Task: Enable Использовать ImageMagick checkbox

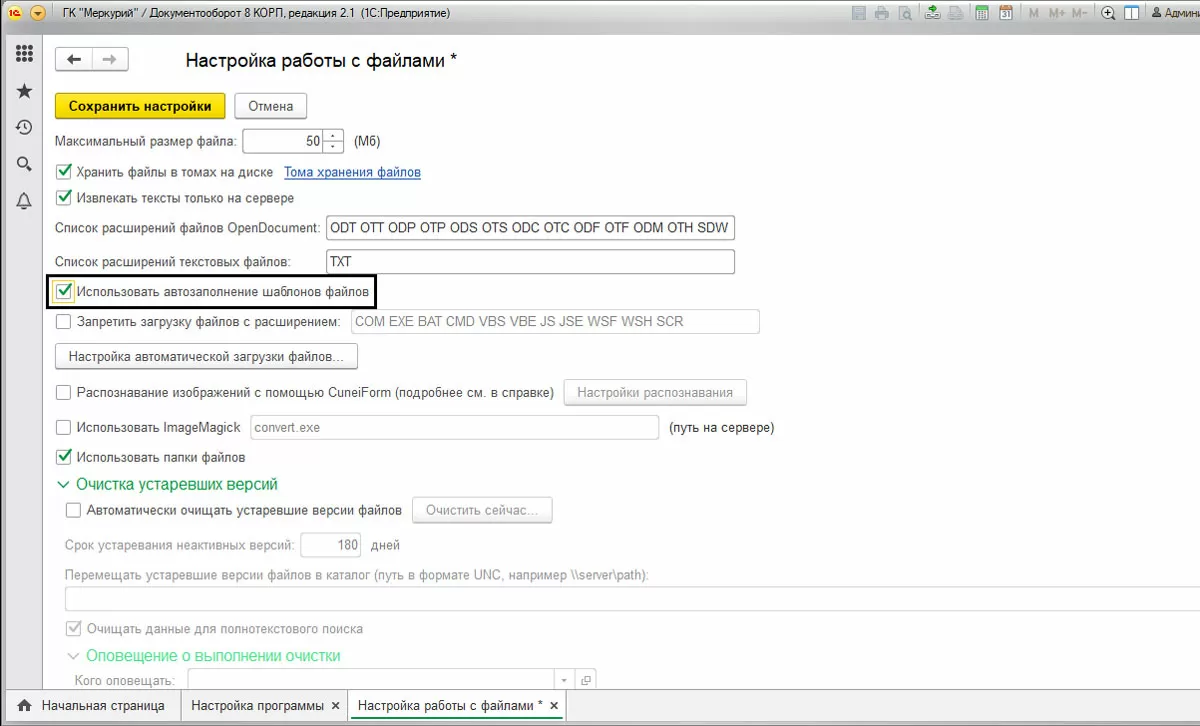Action: [x=64, y=427]
